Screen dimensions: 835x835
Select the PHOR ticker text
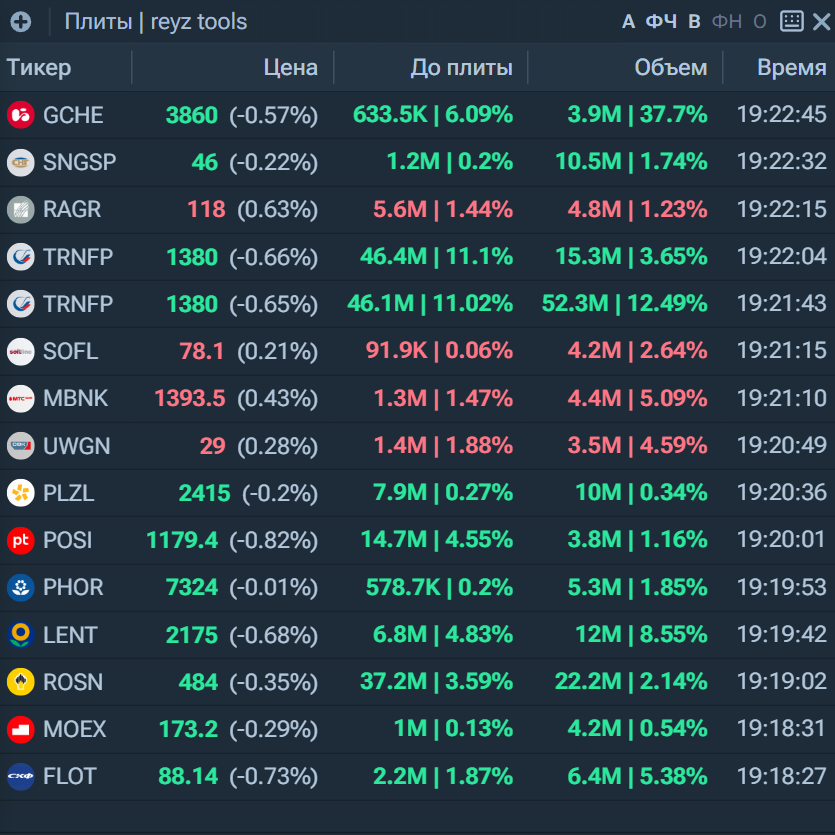(73, 587)
